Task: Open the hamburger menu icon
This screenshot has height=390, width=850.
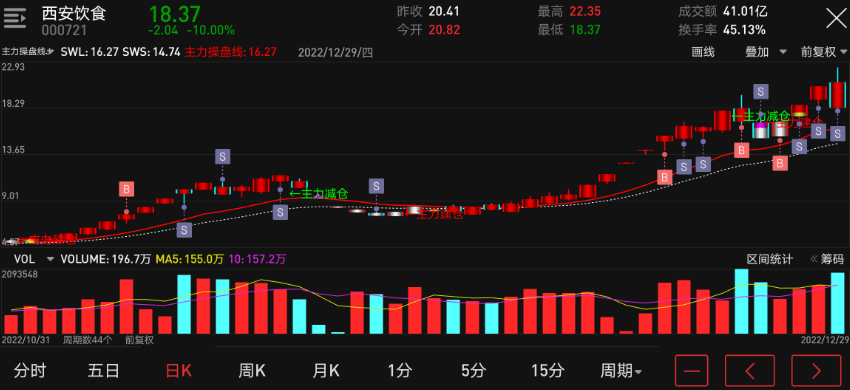Action: click(15, 19)
